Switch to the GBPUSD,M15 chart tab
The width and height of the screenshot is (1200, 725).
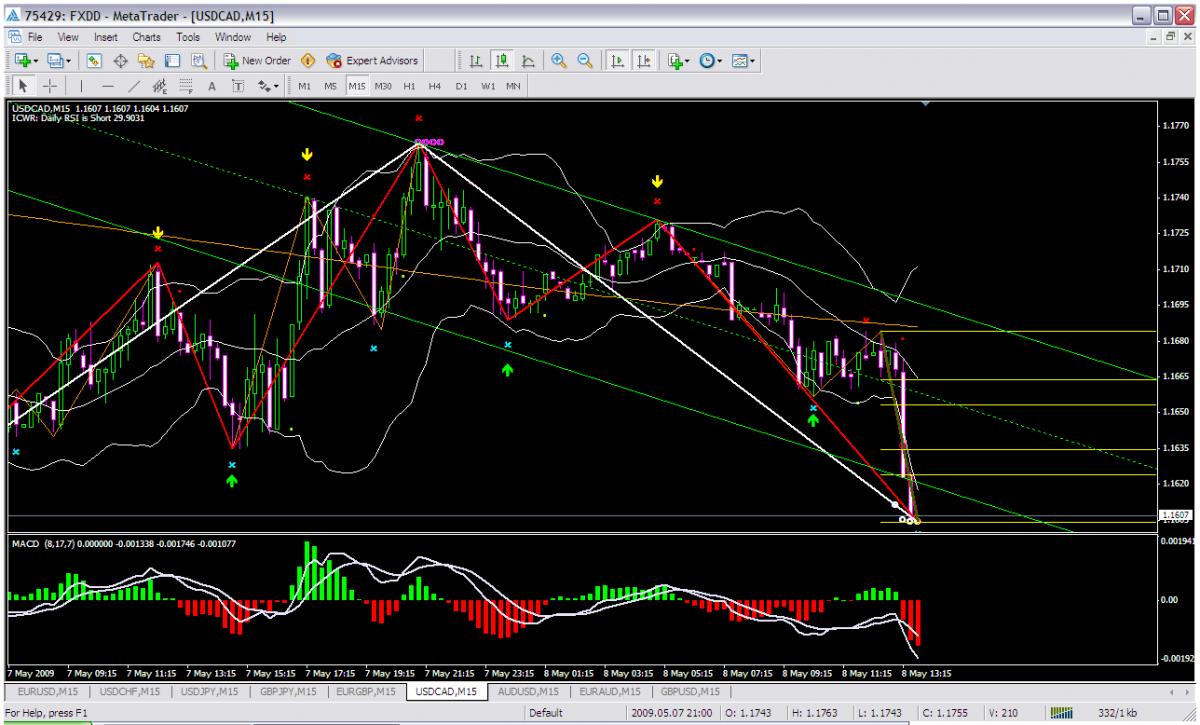(x=690, y=691)
